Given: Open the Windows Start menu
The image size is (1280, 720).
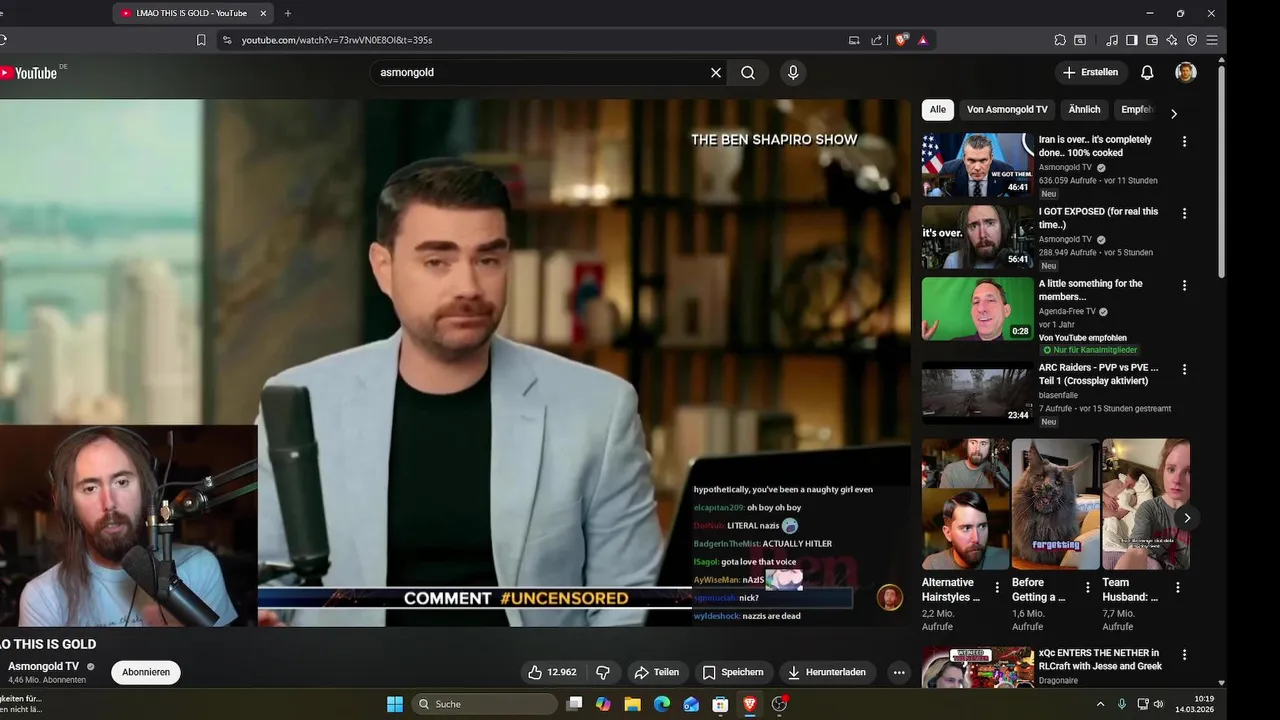Looking at the screenshot, I should coord(395,704).
